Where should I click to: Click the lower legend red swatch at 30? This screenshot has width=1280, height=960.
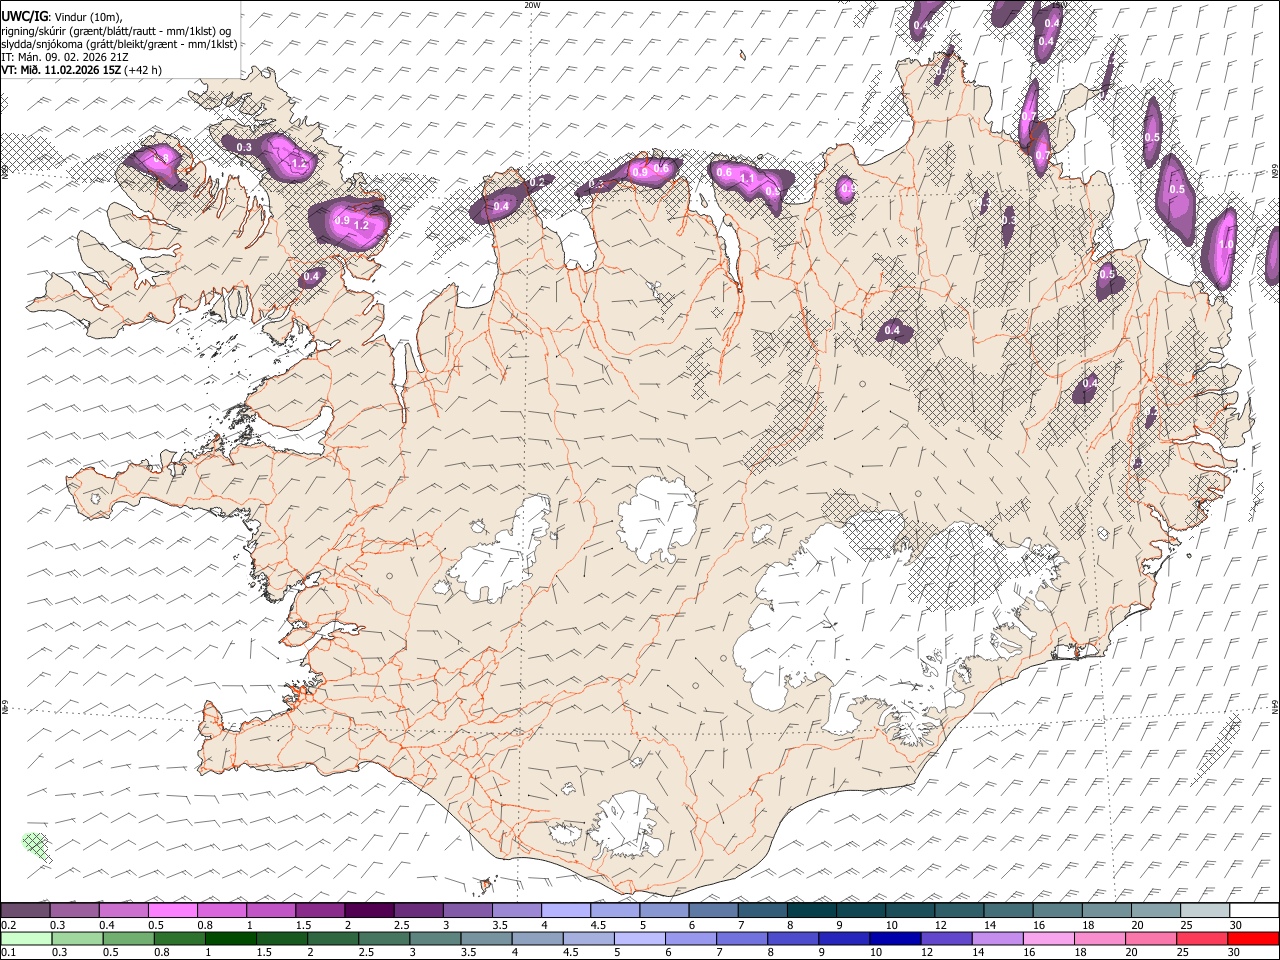1254,938
